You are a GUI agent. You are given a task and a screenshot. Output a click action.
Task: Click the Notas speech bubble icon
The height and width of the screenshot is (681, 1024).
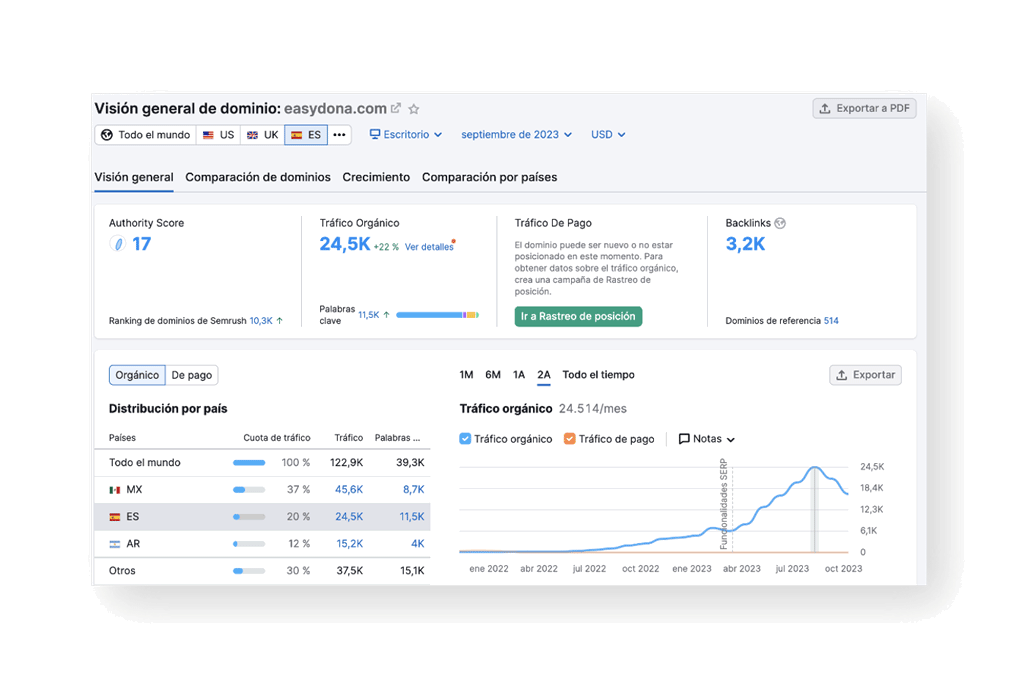pos(684,439)
